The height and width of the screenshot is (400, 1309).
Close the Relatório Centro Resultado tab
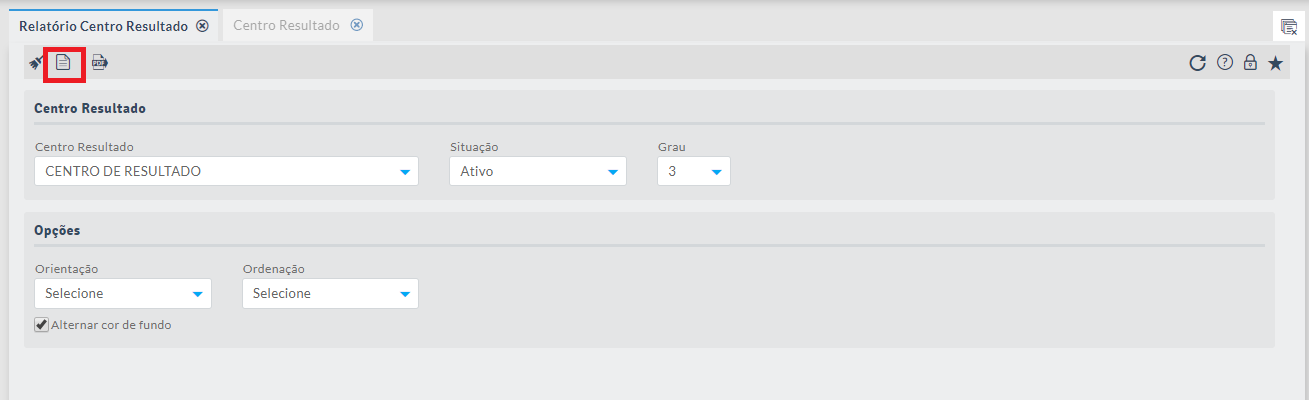point(202,26)
